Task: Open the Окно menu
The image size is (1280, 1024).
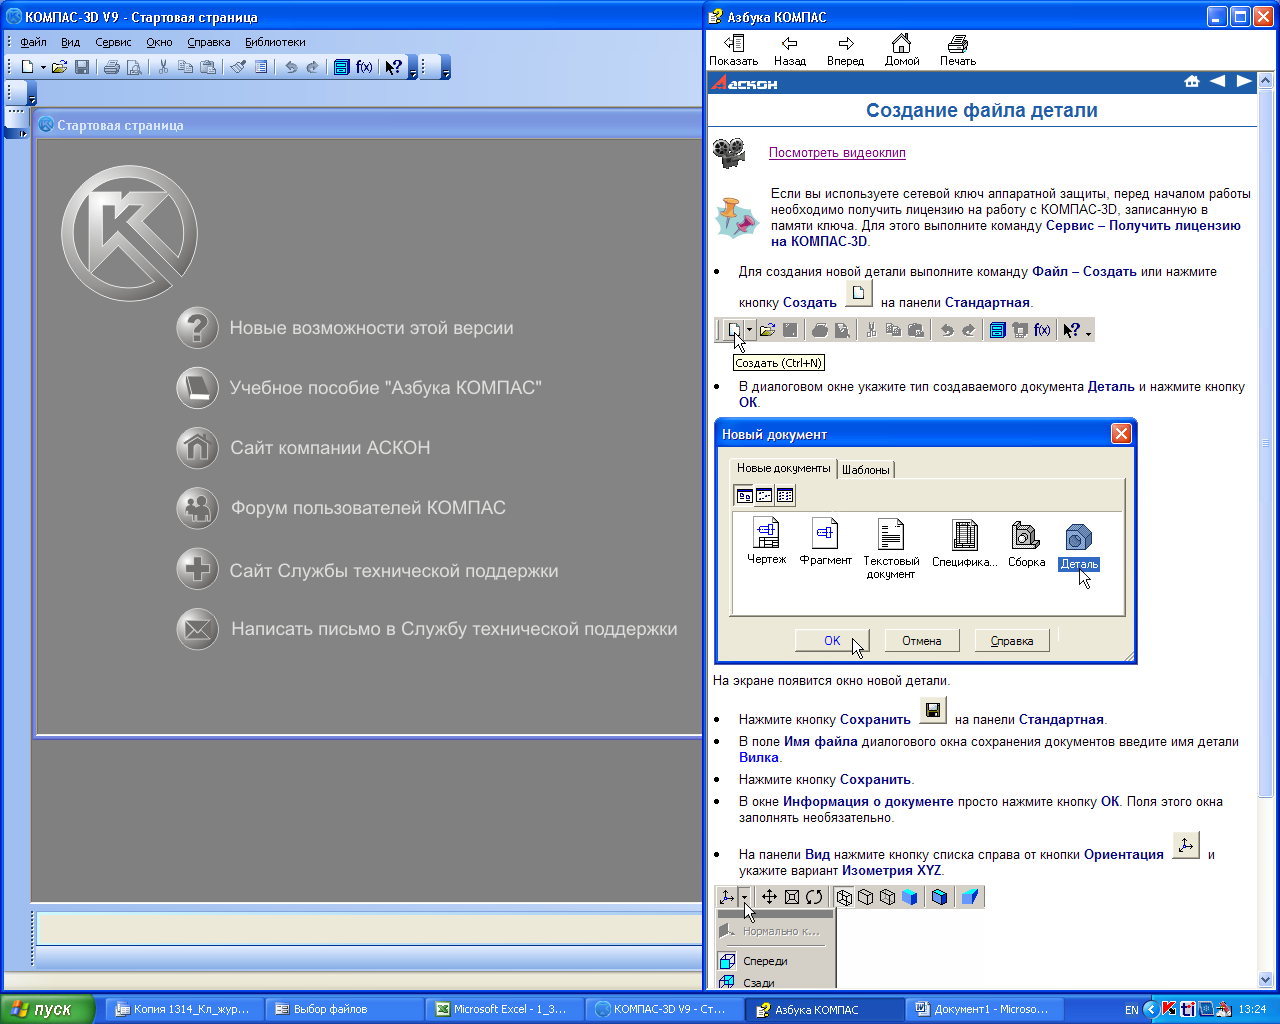Action: point(159,42)
